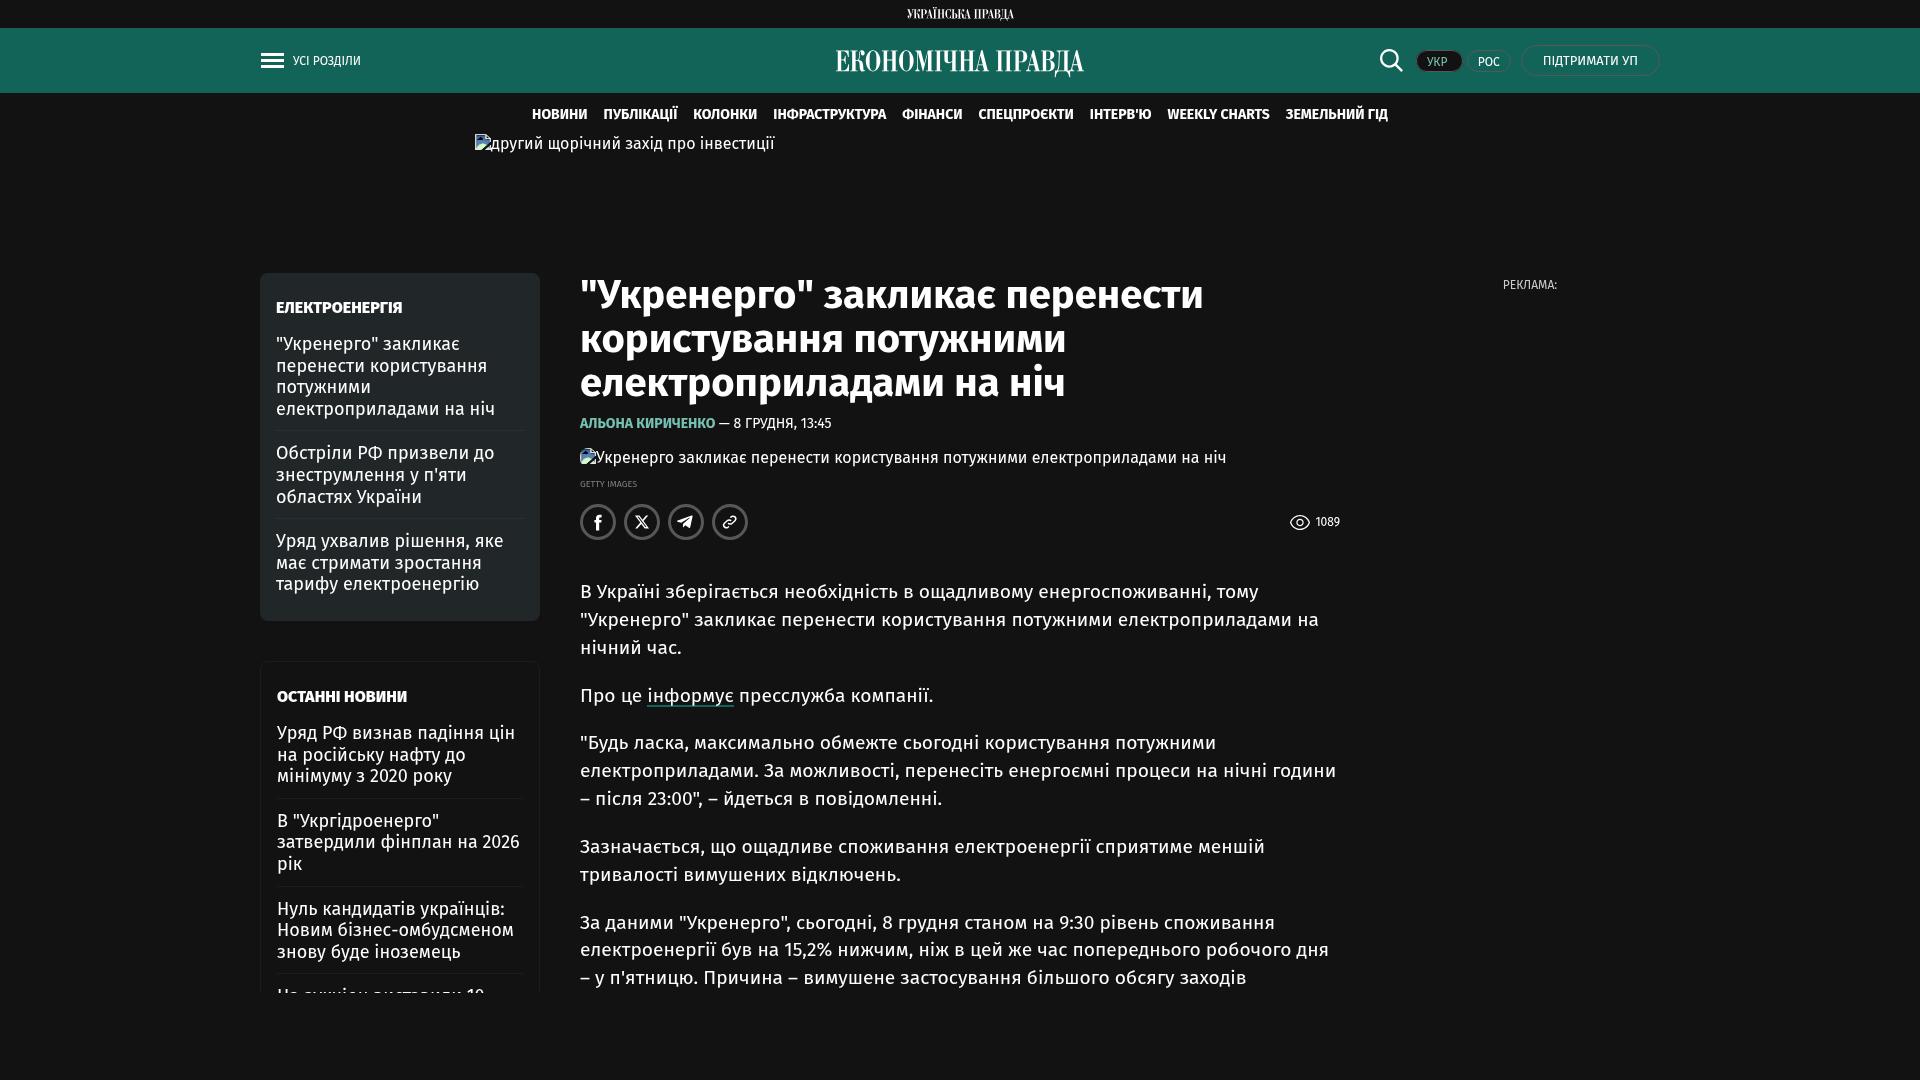Share article on X (Twitter)
The image size is (1920, 1080).
[x=642, y=522]
